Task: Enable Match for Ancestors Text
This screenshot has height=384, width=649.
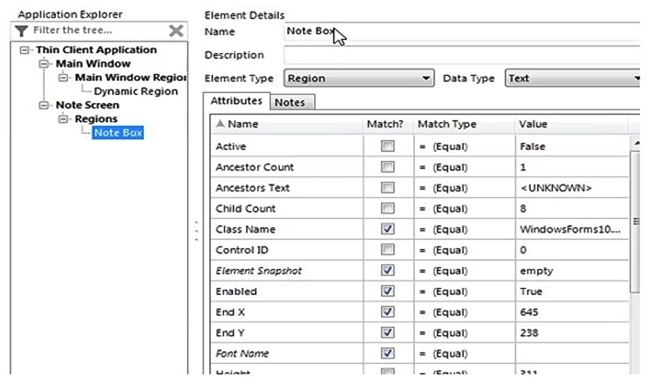Action: coord(388,187)
